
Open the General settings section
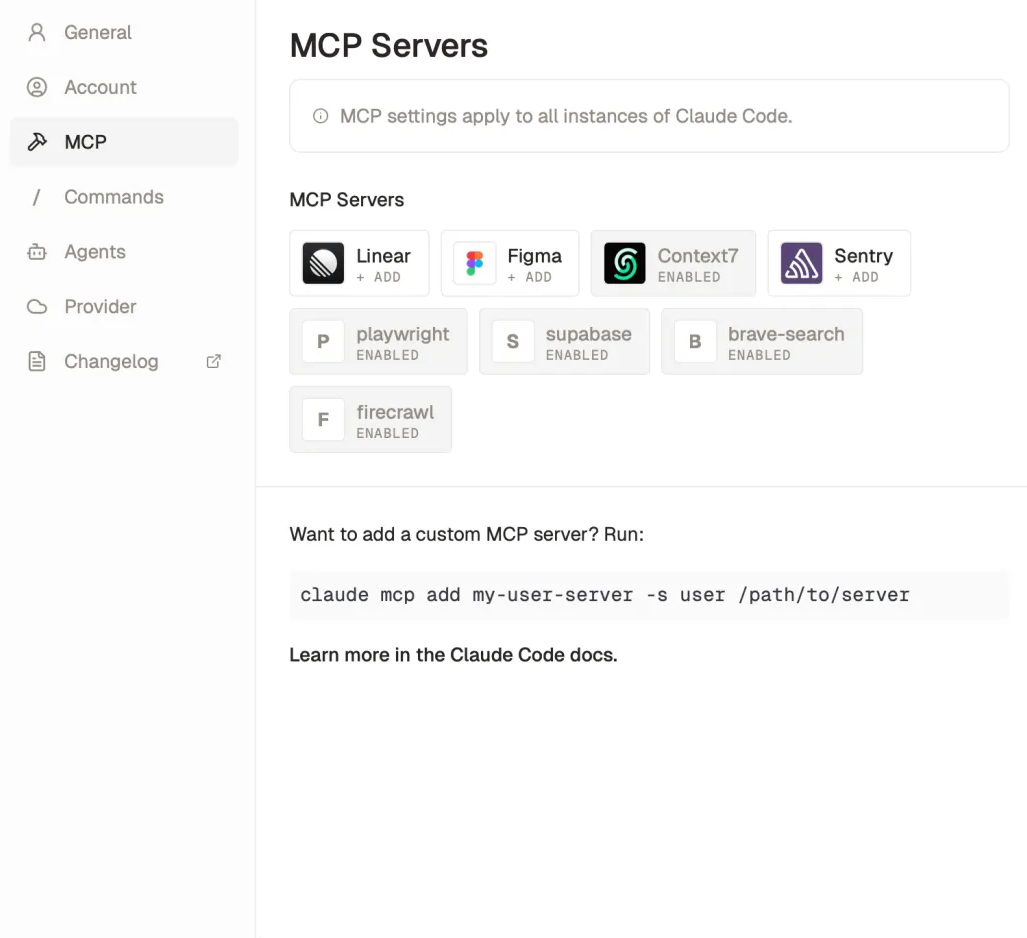coord(124,32)
